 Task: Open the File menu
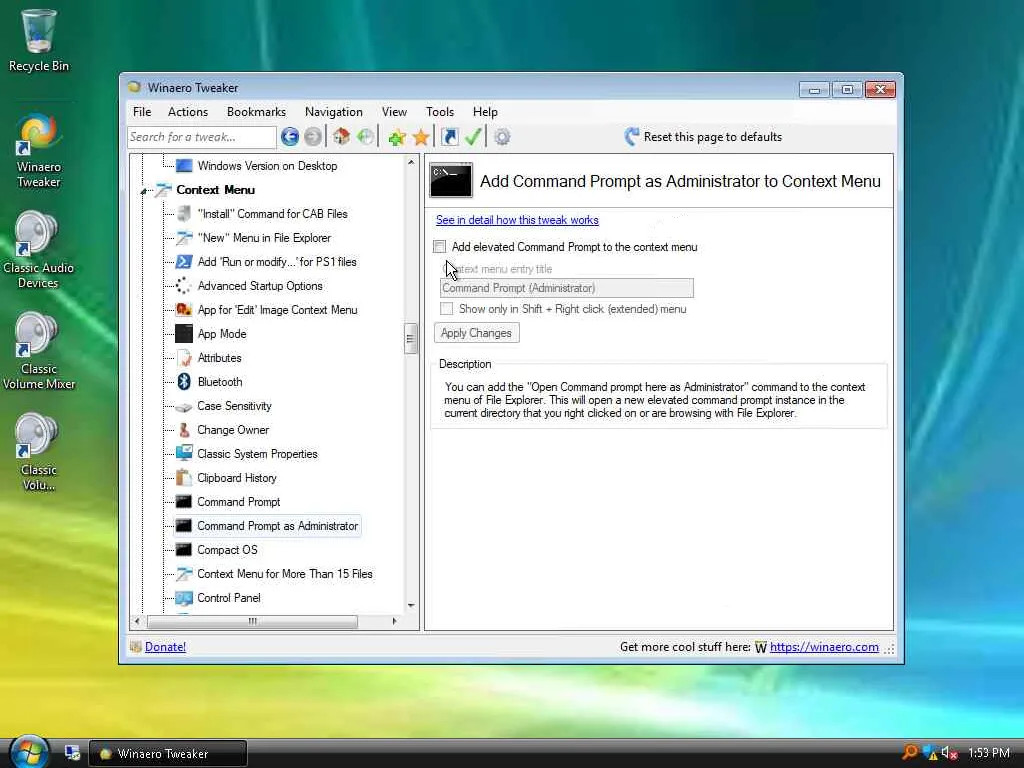point(142,112)
